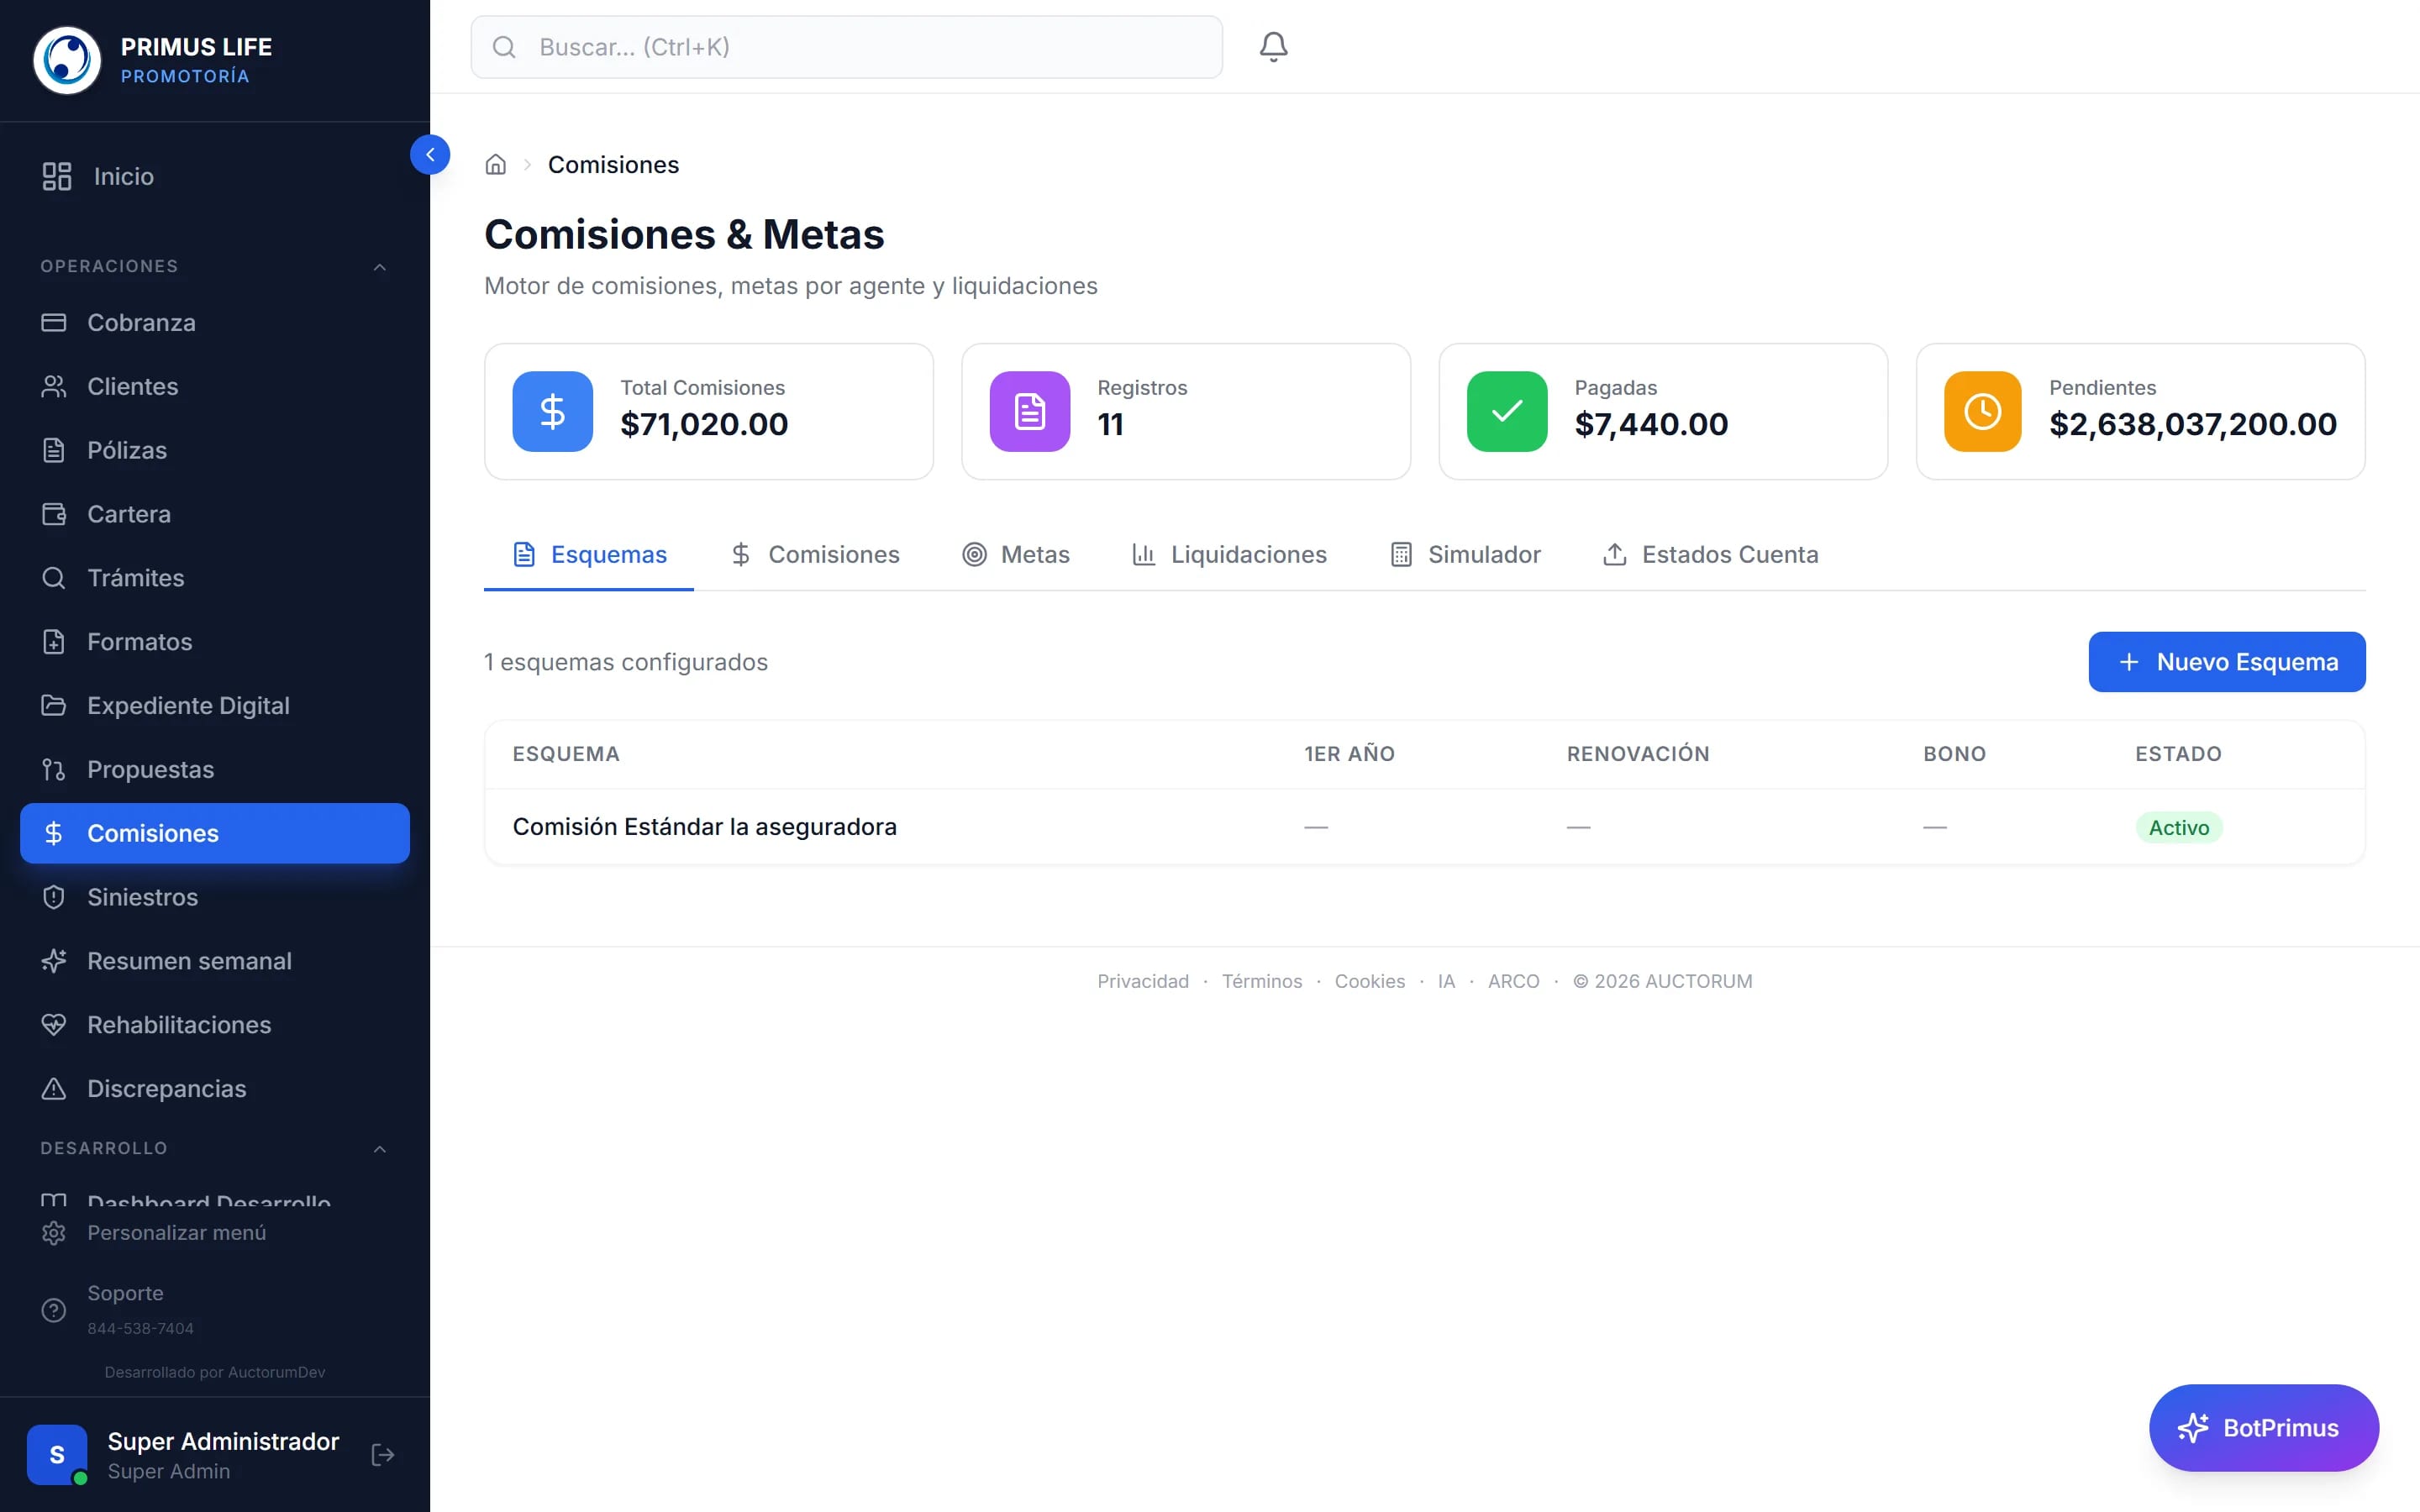Click the Activo status badge
The height and width of the screenshot is (1512, 2420).
coord(2178,828)
